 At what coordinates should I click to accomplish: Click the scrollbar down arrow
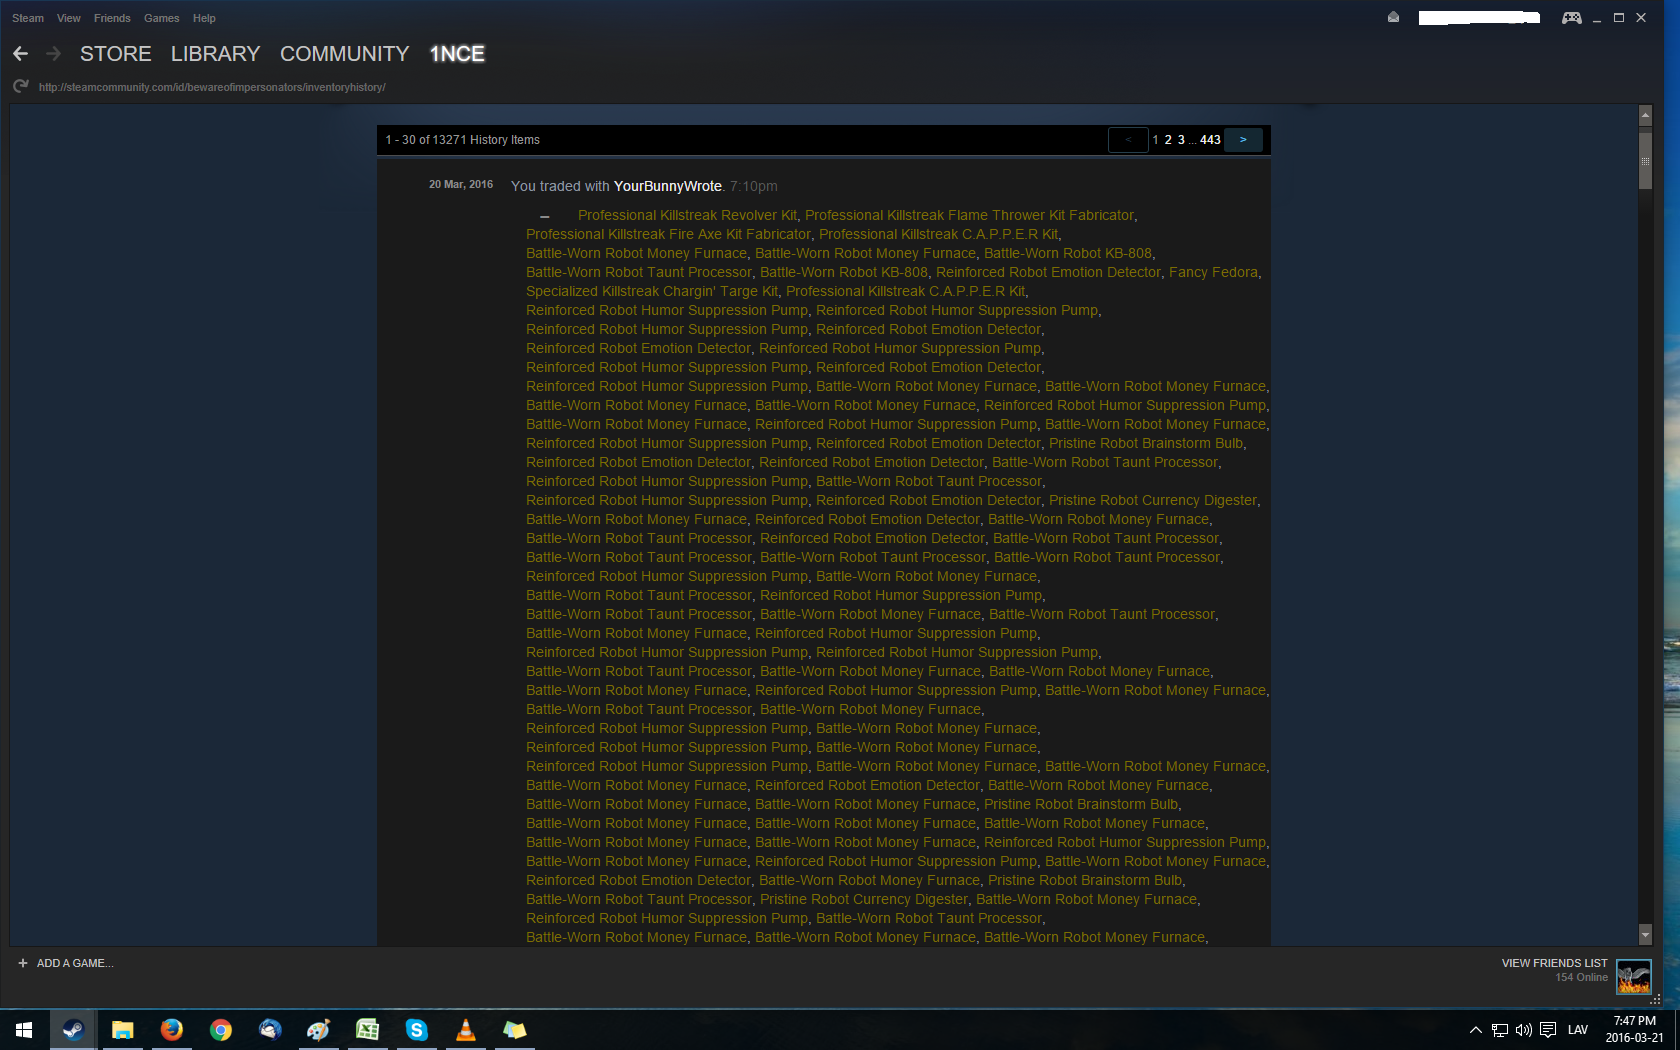1645,935
